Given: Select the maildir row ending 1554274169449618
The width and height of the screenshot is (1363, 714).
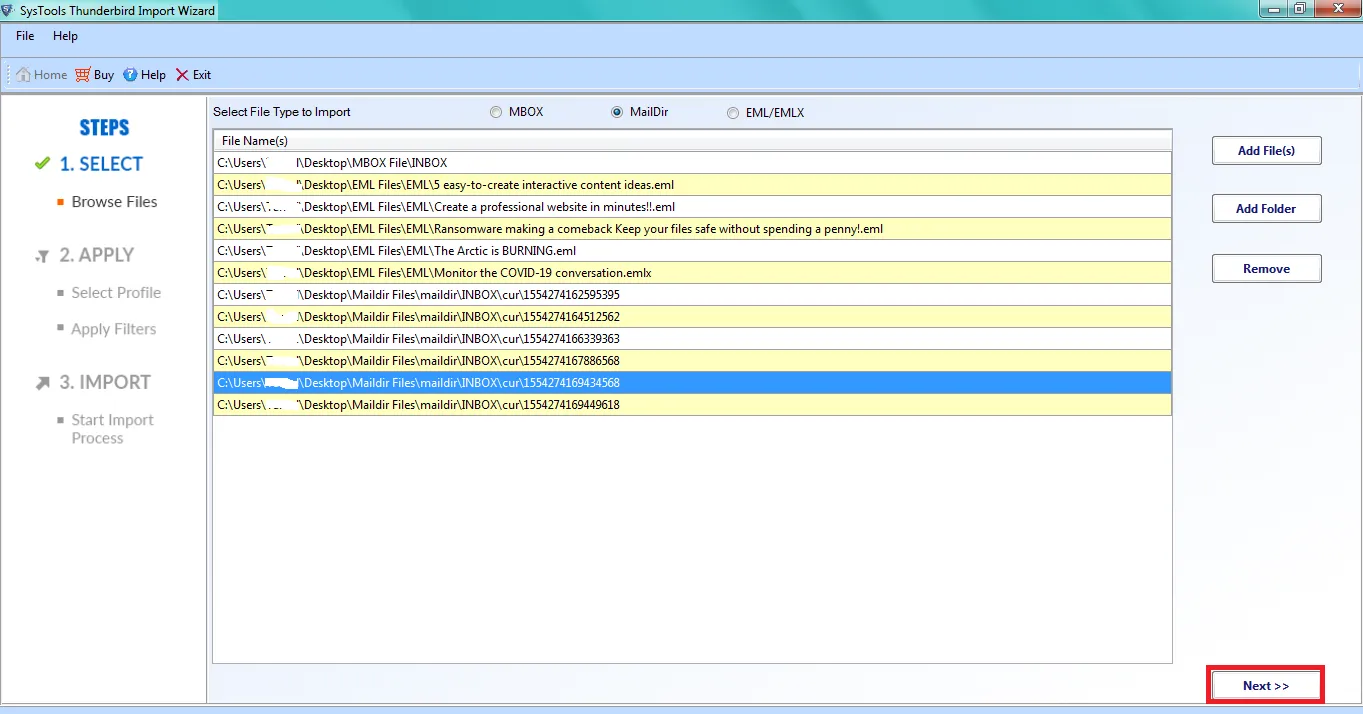Looking at the screenshot, I should click(x=692, y=405).
